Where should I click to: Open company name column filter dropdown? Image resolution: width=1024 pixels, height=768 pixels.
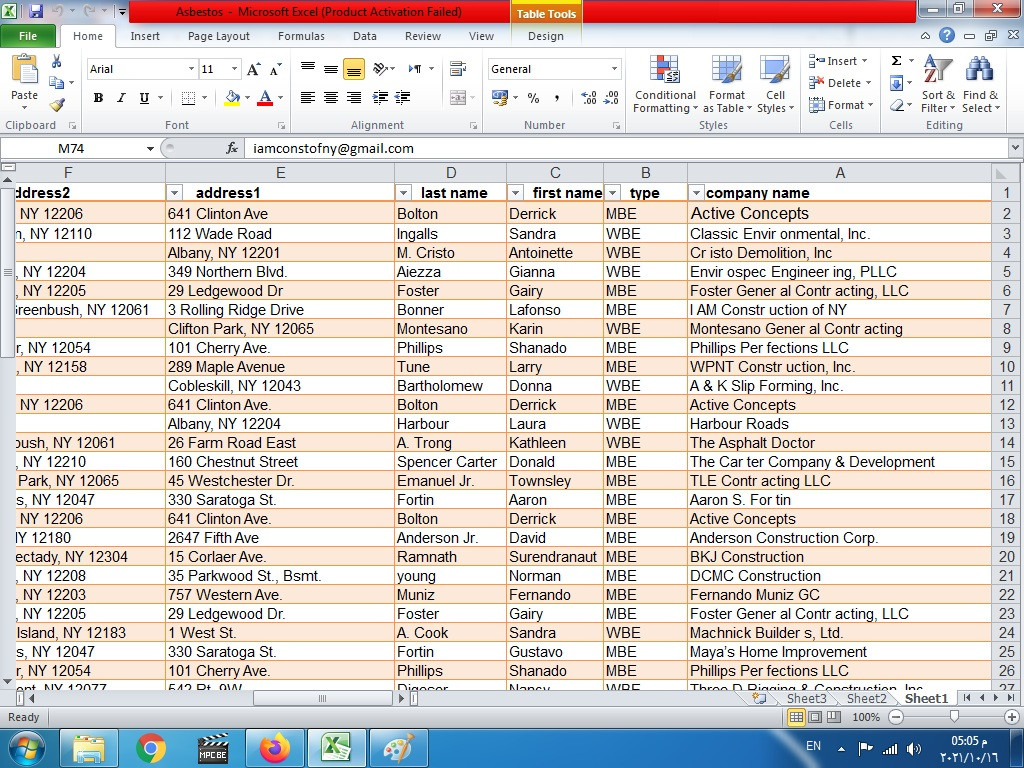click(x=696, y=193)
